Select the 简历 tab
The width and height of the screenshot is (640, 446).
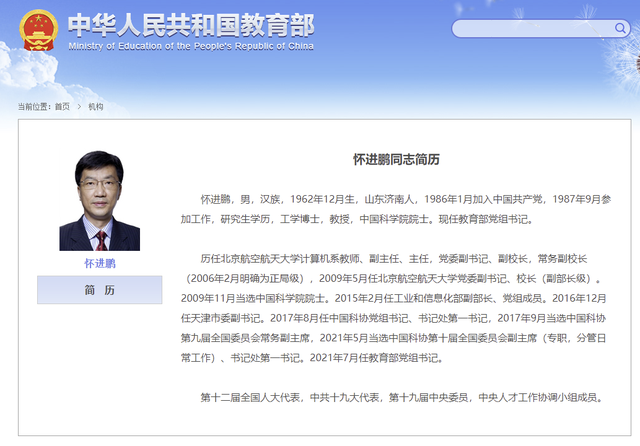pos(99,289)
